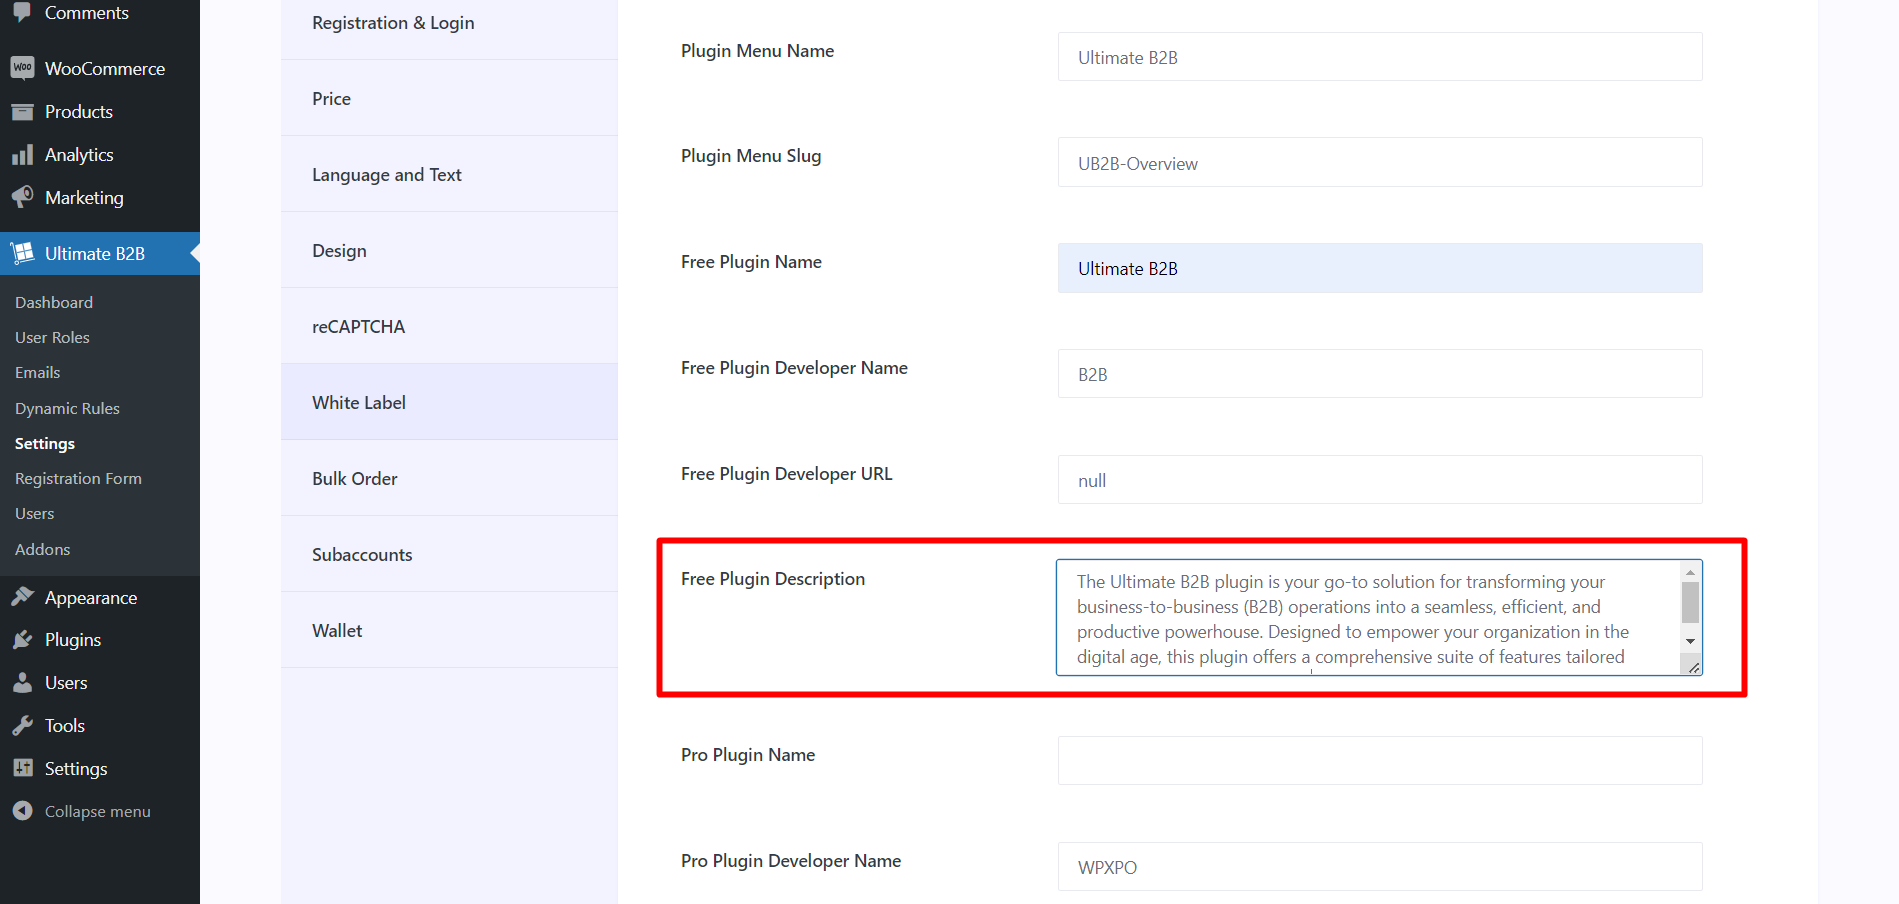
Task: Click the Settings sliders icon in the sidebar
Action: (22, 768)
